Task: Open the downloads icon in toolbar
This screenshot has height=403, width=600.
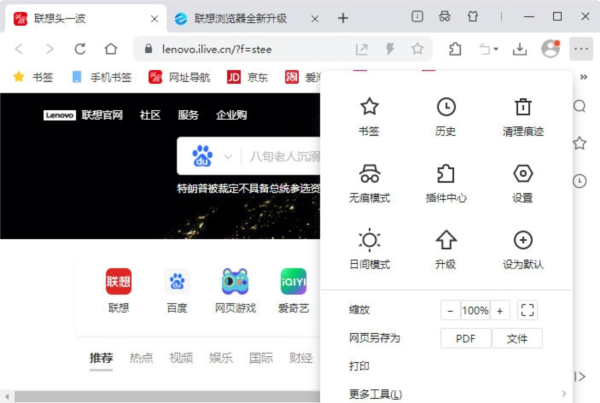Action: pos(520,49)
